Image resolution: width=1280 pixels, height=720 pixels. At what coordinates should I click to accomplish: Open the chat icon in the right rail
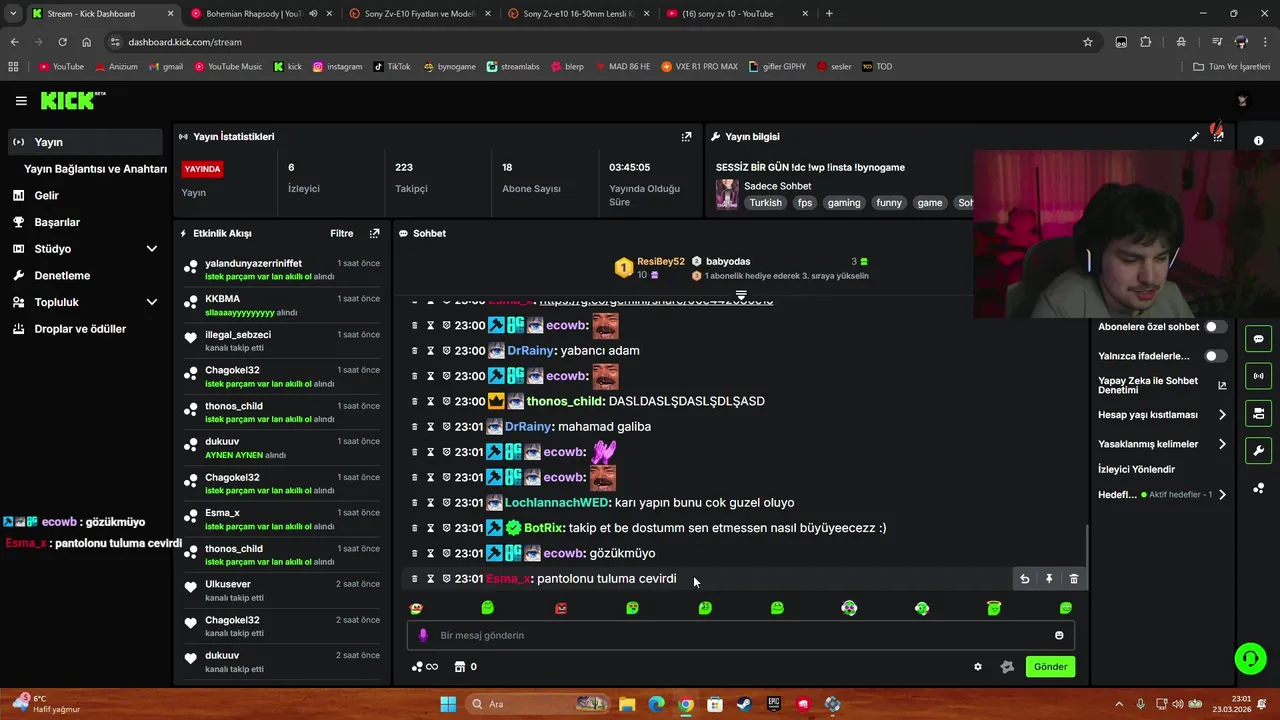click(1258, 339)
